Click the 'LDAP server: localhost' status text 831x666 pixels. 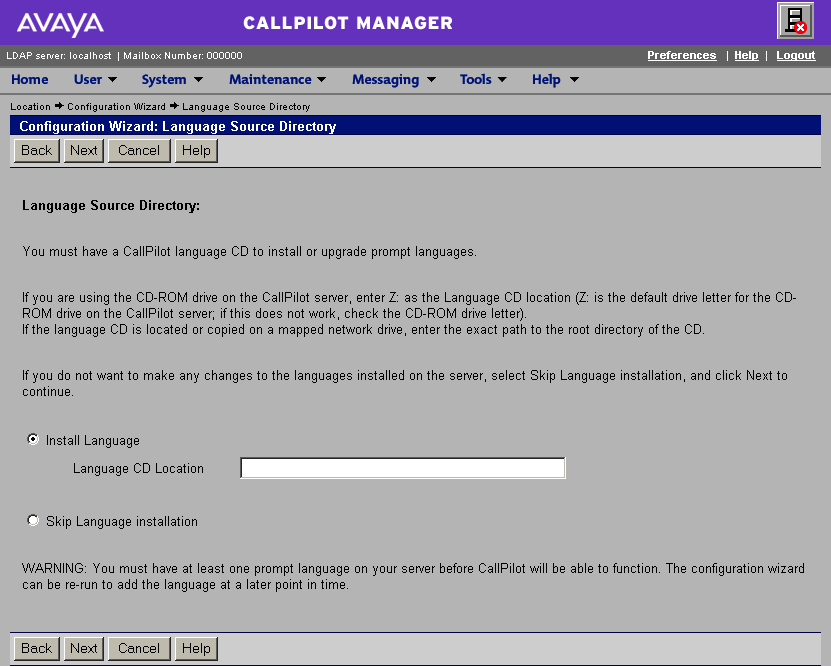pyautogui.click(x=59, y=56)
